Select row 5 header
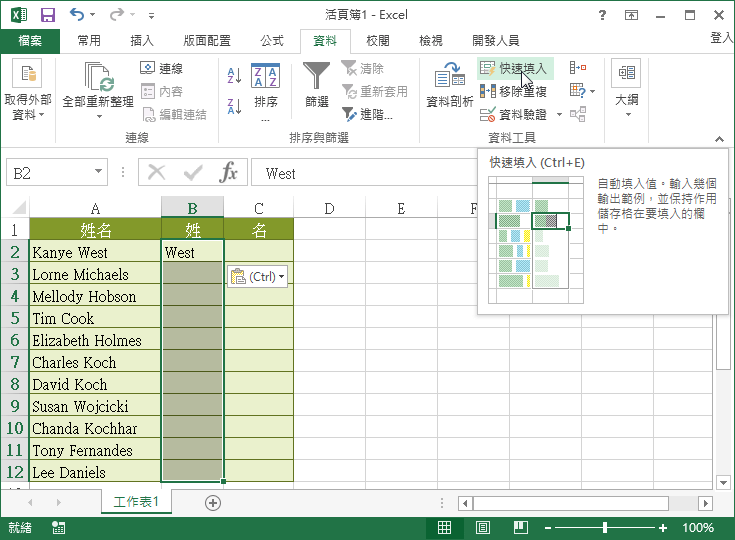Screen dimensions: 735x540 (15, 318)
